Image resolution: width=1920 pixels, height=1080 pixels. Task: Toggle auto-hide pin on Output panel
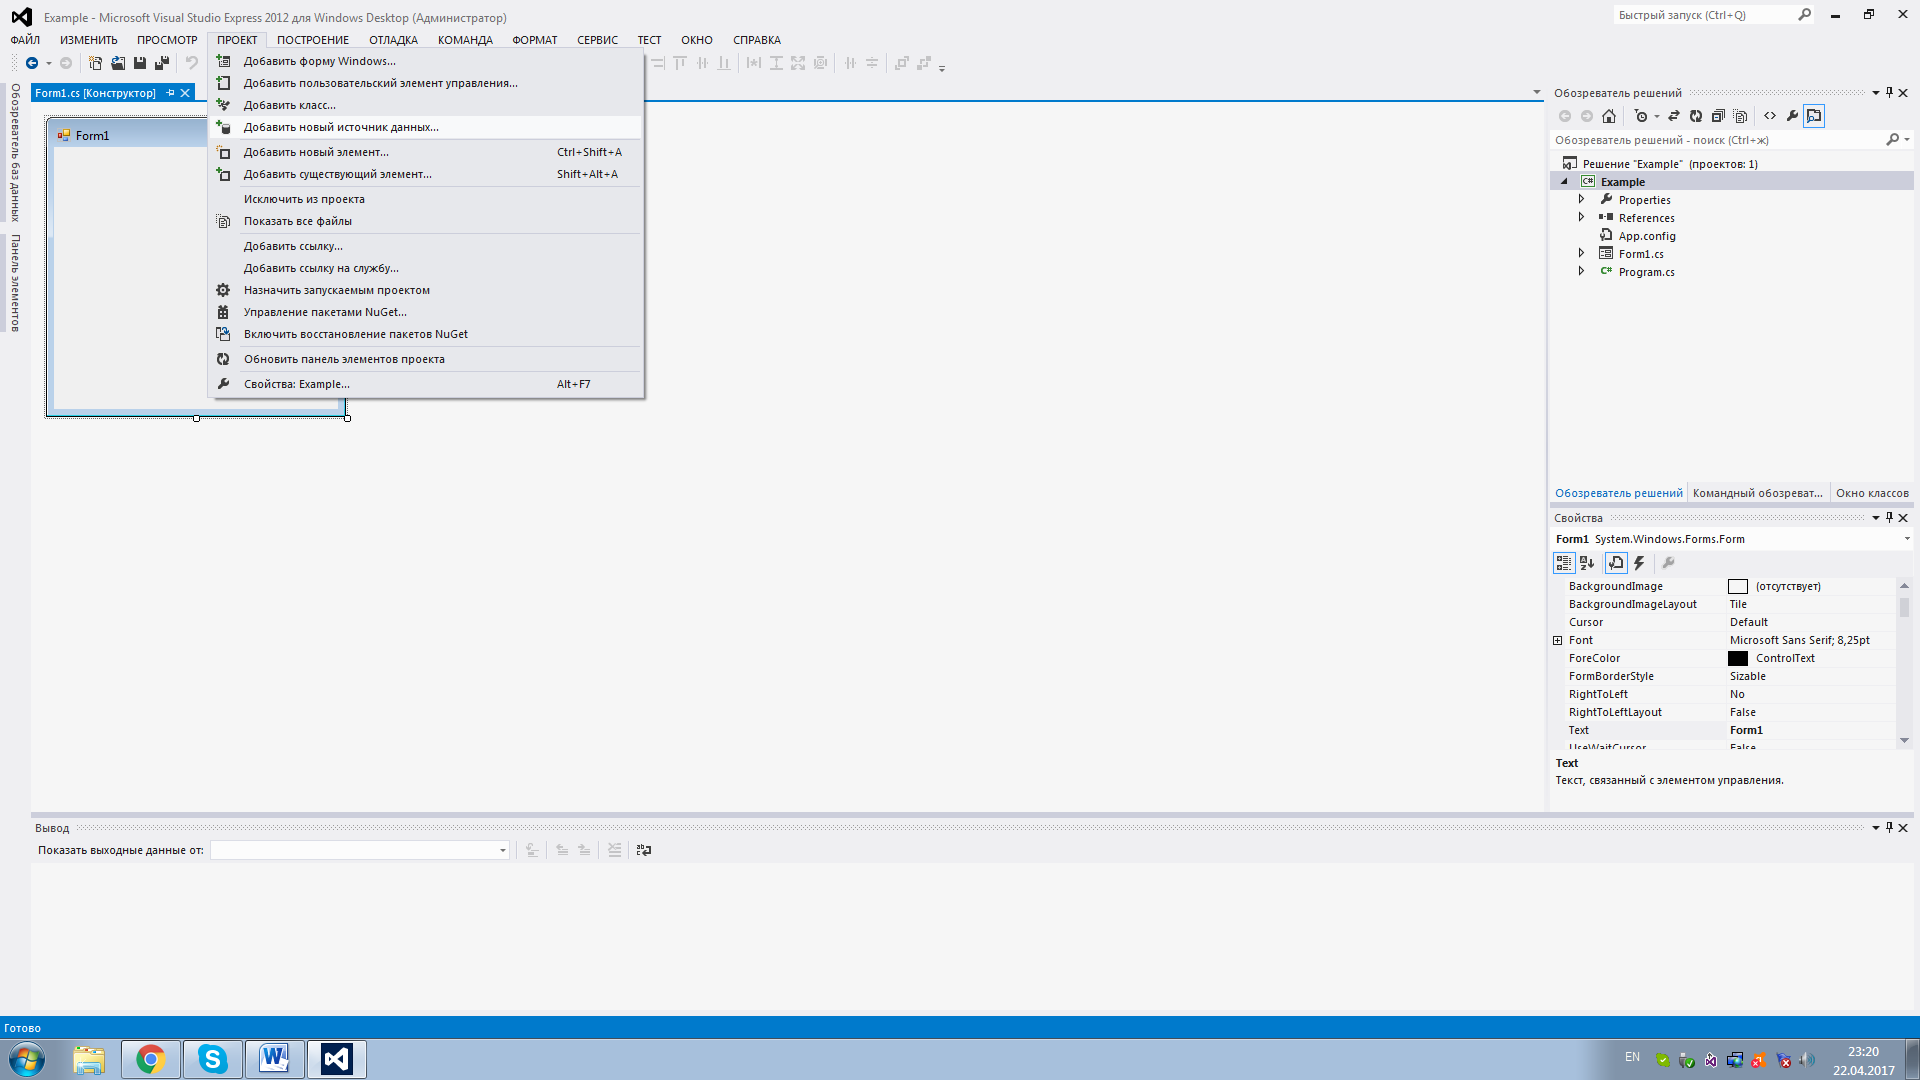(x=1889, y=828)
